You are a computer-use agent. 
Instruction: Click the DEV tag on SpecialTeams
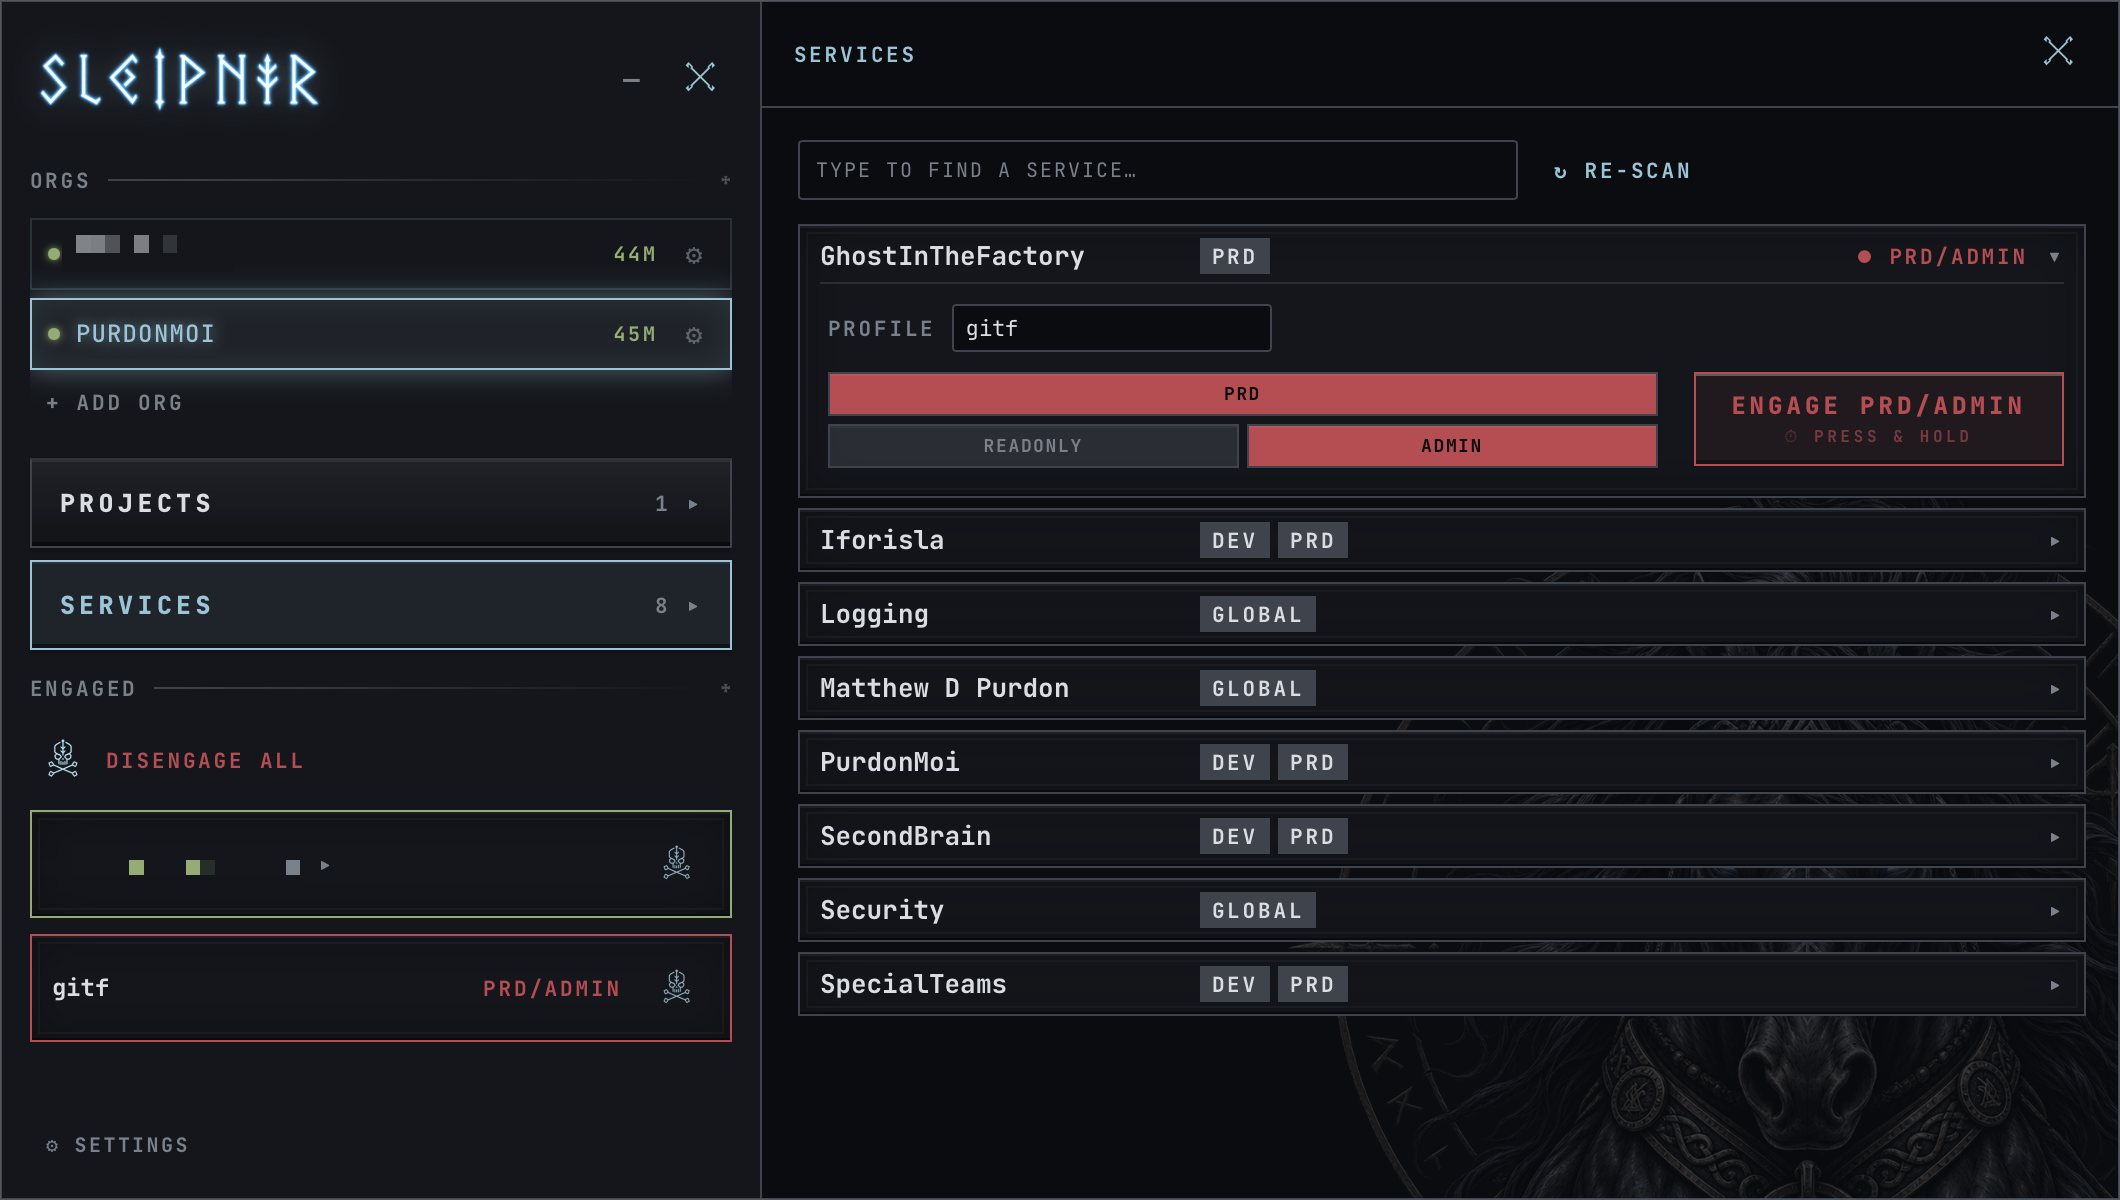coord(1234,984)
